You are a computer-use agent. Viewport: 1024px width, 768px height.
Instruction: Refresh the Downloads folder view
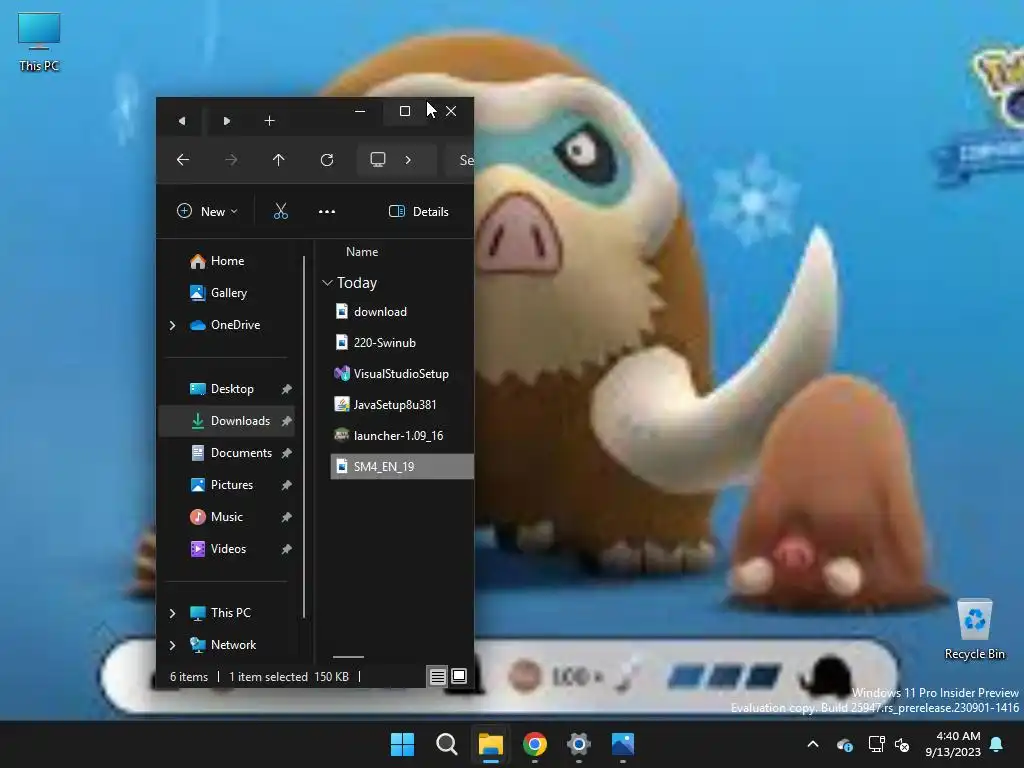[327, 159]
